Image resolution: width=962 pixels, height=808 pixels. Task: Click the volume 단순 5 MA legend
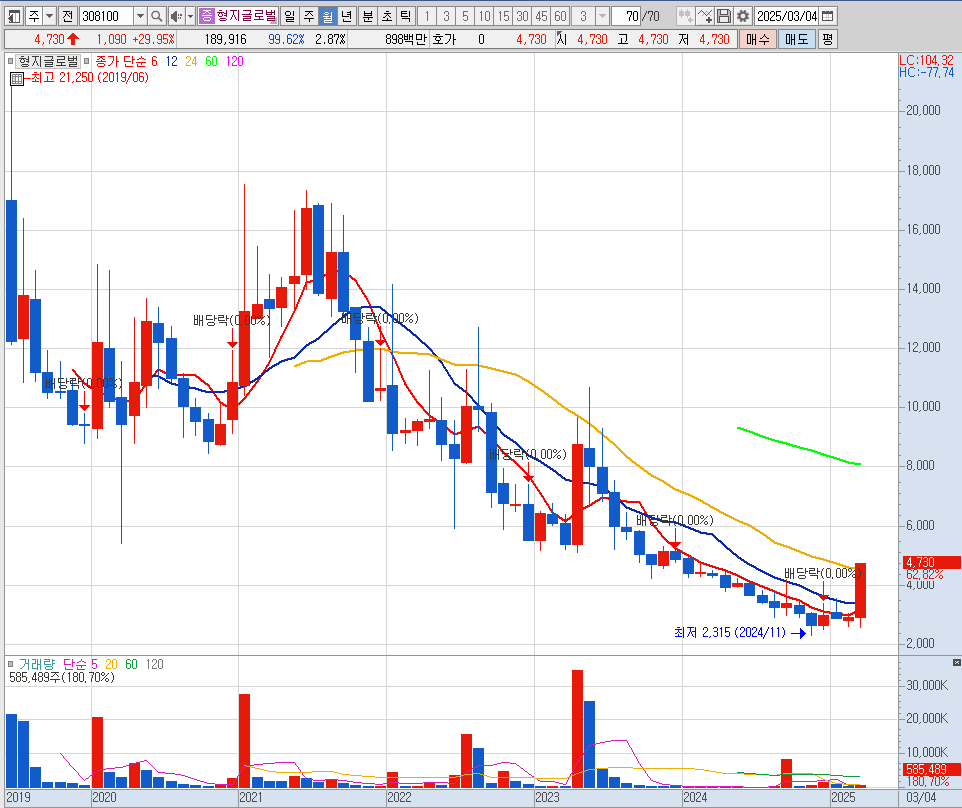80,664
